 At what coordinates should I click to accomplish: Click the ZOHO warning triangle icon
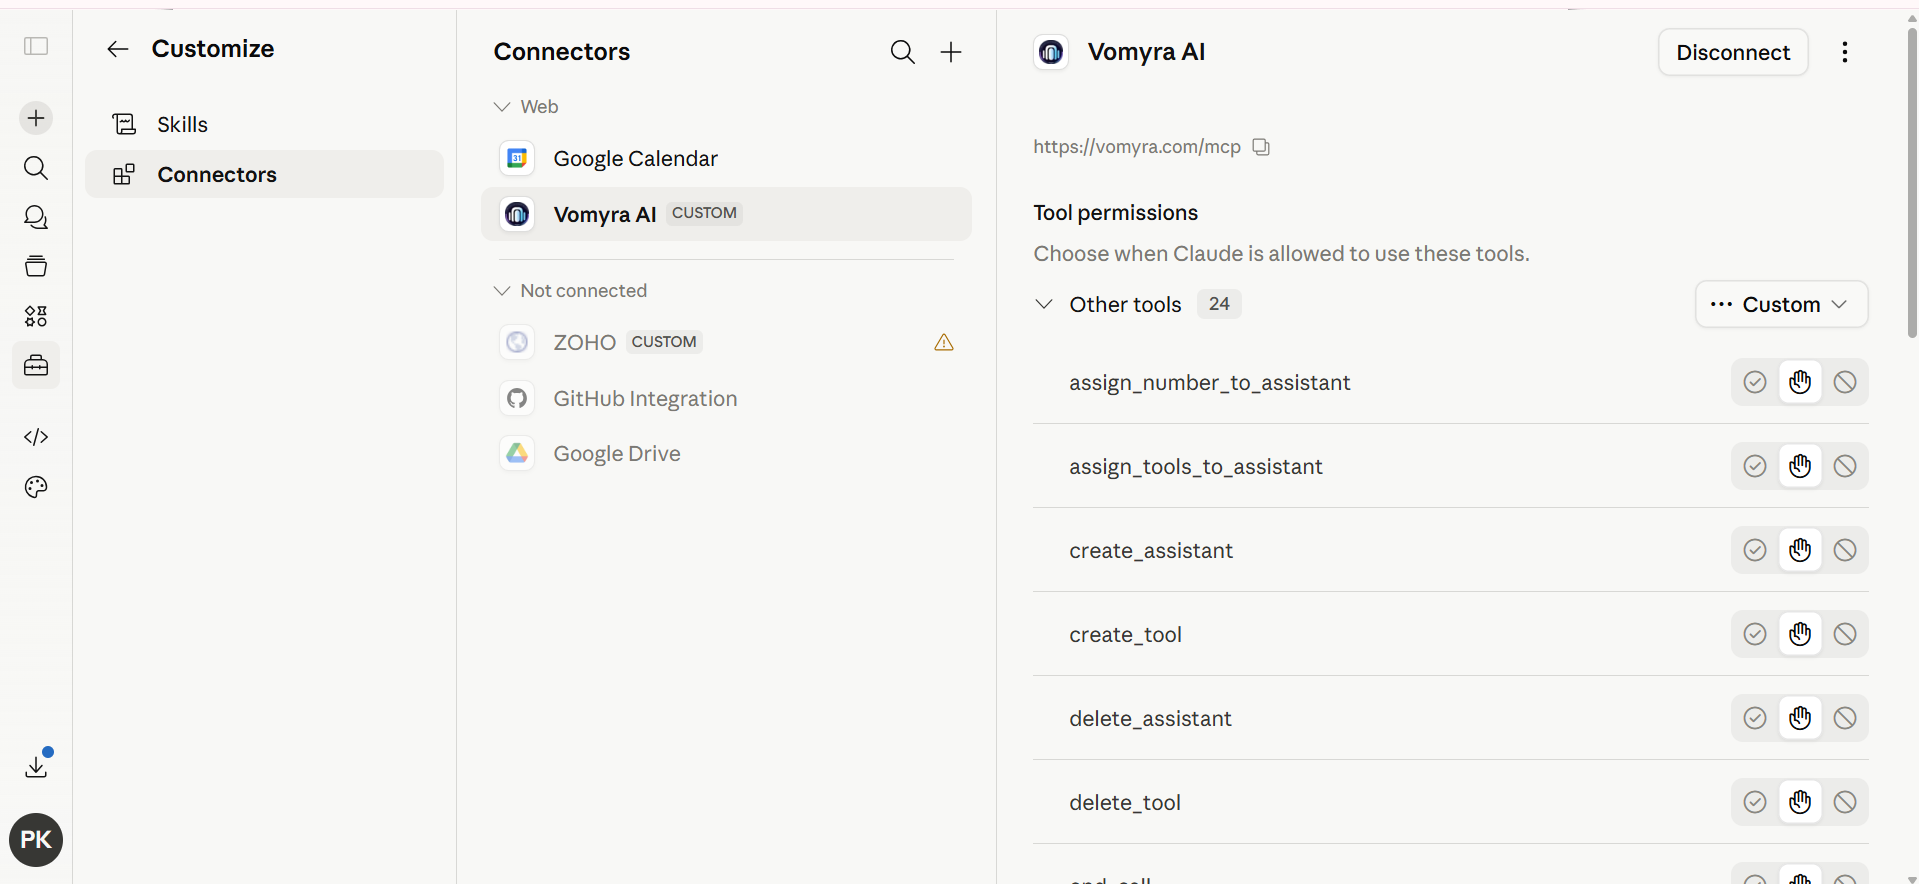coord(944,343)
